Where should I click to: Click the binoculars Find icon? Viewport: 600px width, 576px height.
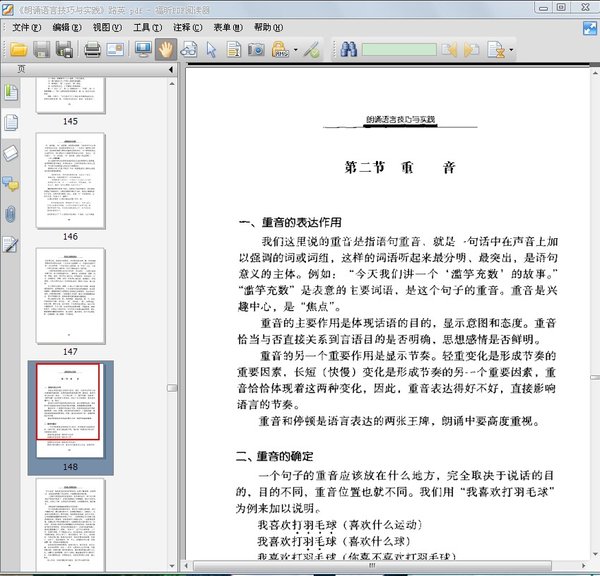347,49
